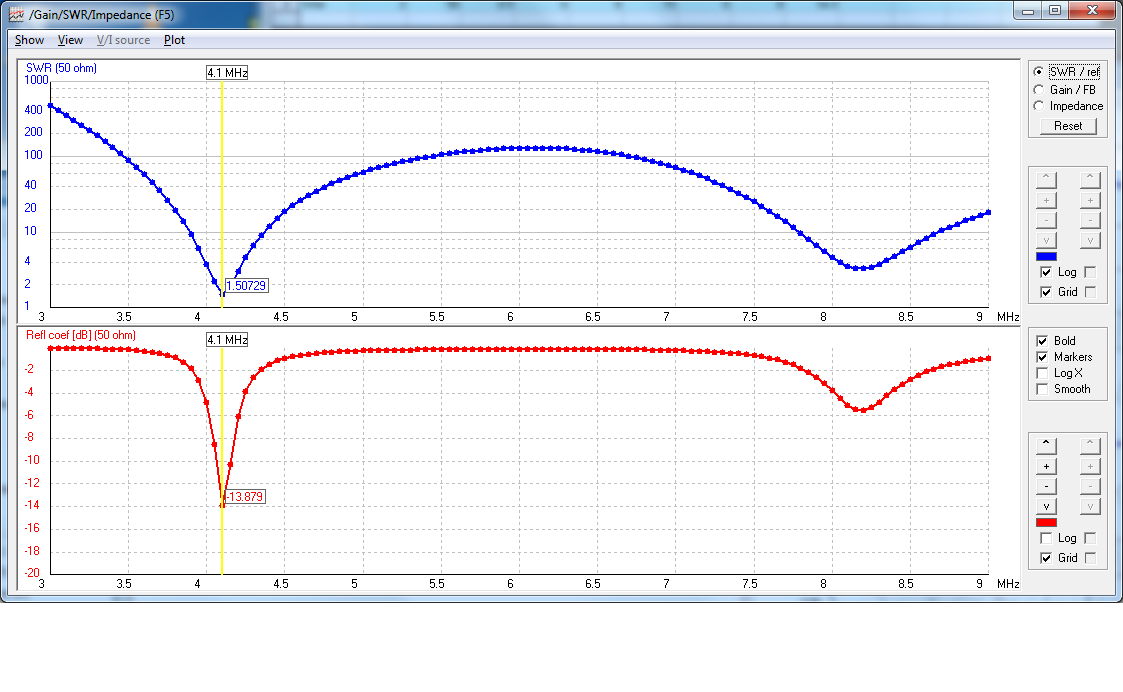
Task: Click the enabled plus (+) zoom button for red plot
Action: point(1046,466)
